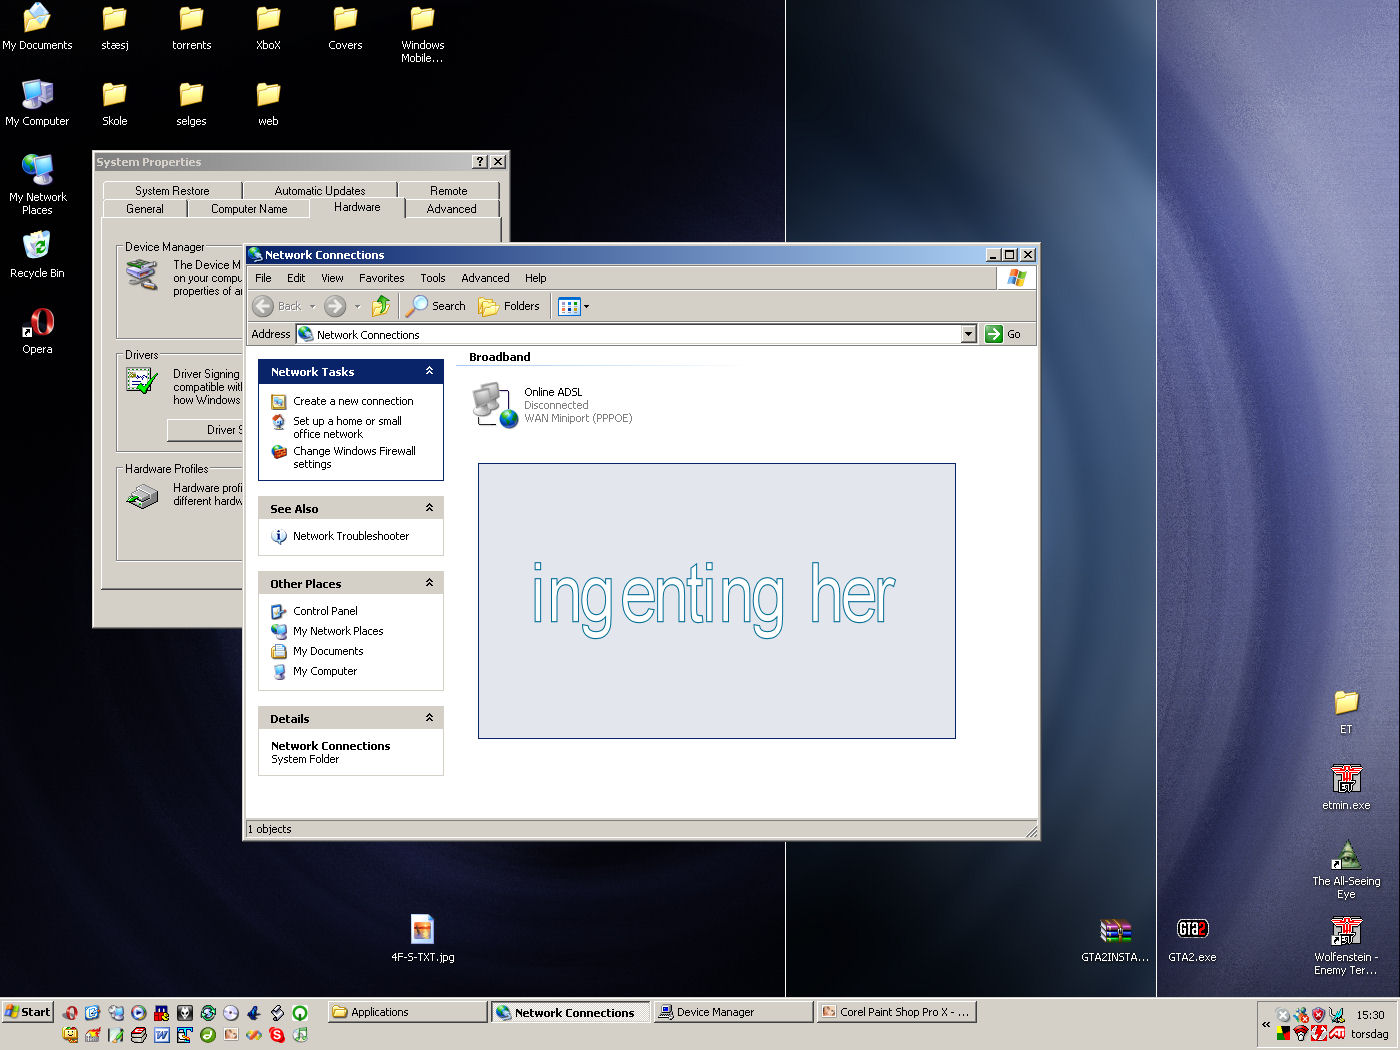Screen dimensions: 1400x1050
Task: Collapse the Network Tasks panel
Action: click(x=429, y=371)
